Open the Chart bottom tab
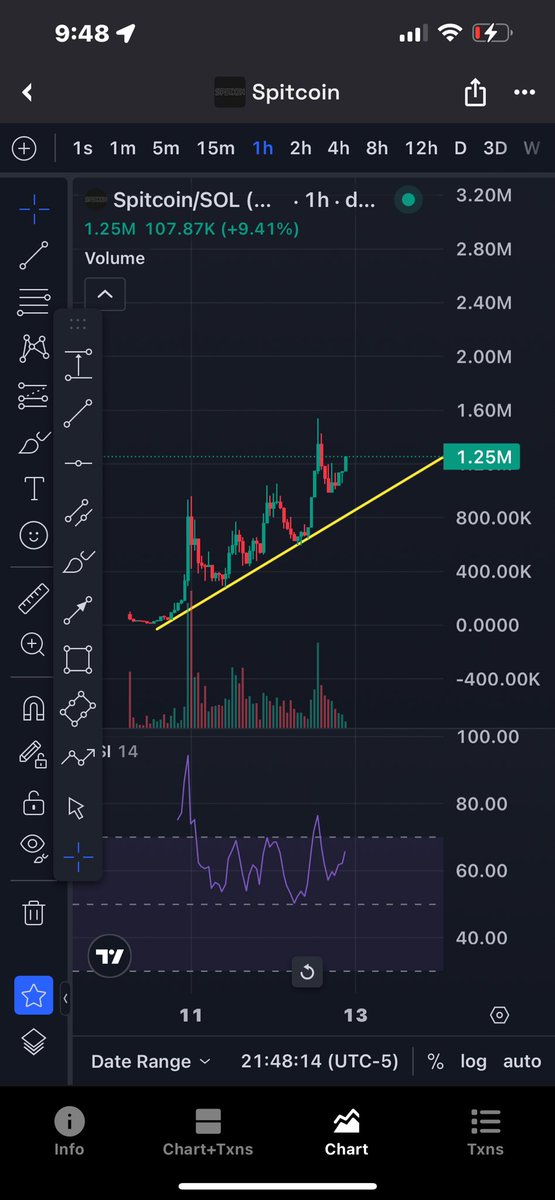This screenshot has height=1200, width=555. coord(347,1132)
